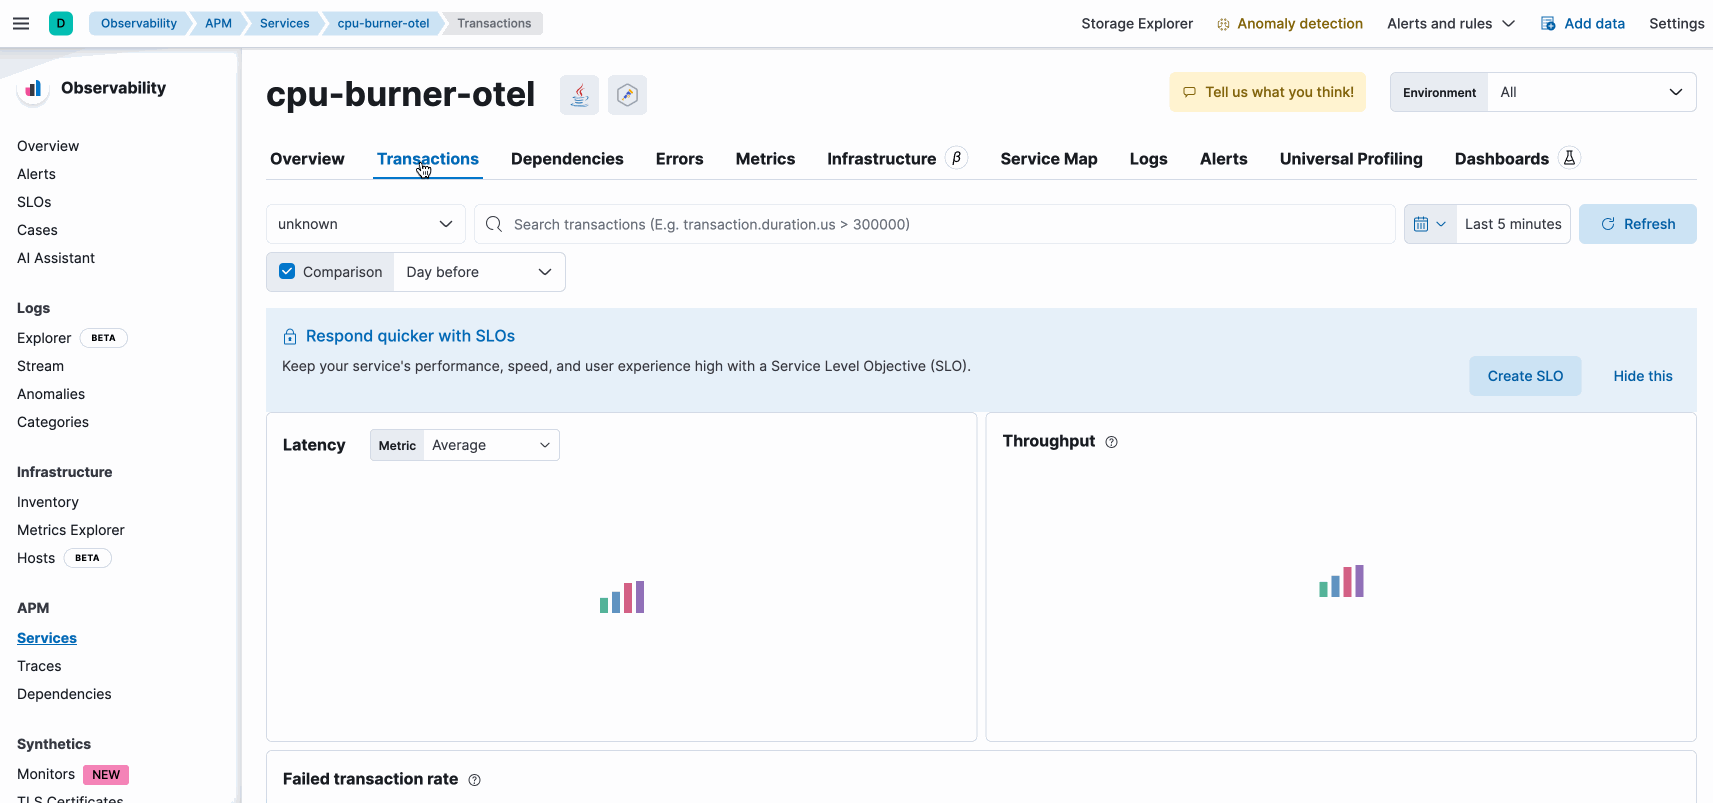This screenshot has width=1713, height=803.
Task: Open the calendar quick date menu
Action: (x=1429, y=224)
